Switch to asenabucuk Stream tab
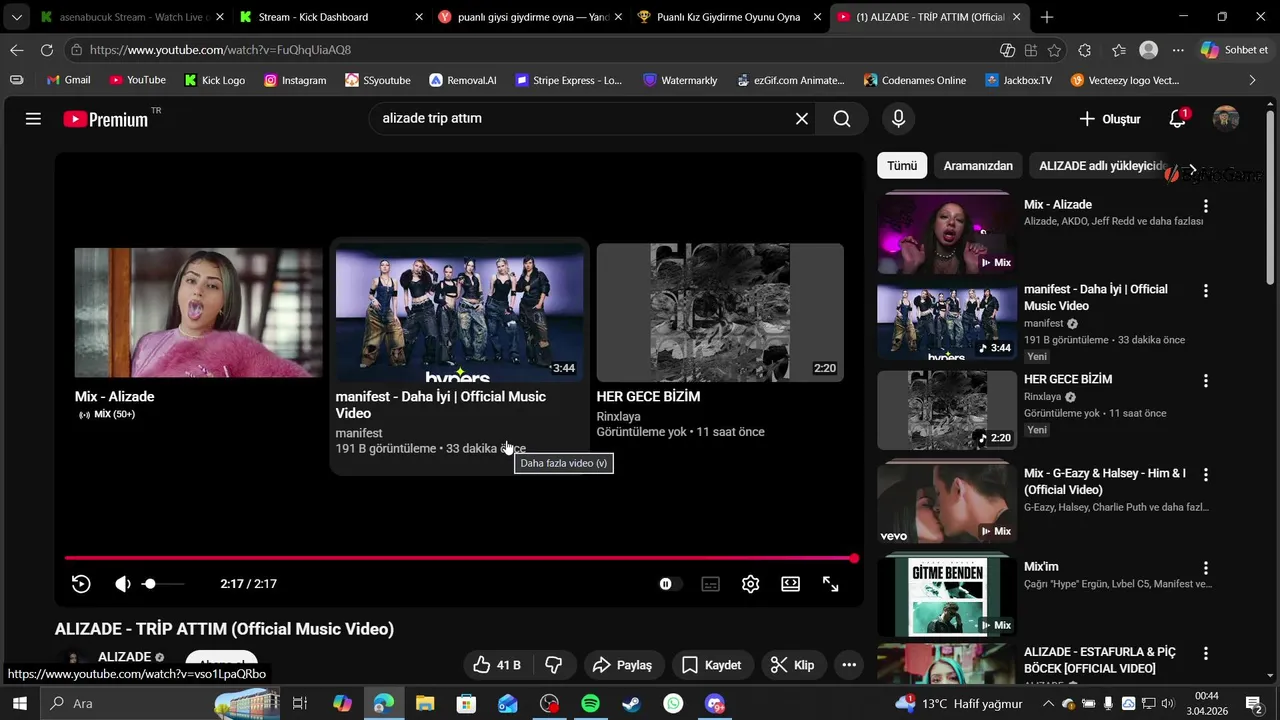This screenshot has height=720, width=1280. pos(132,17)
